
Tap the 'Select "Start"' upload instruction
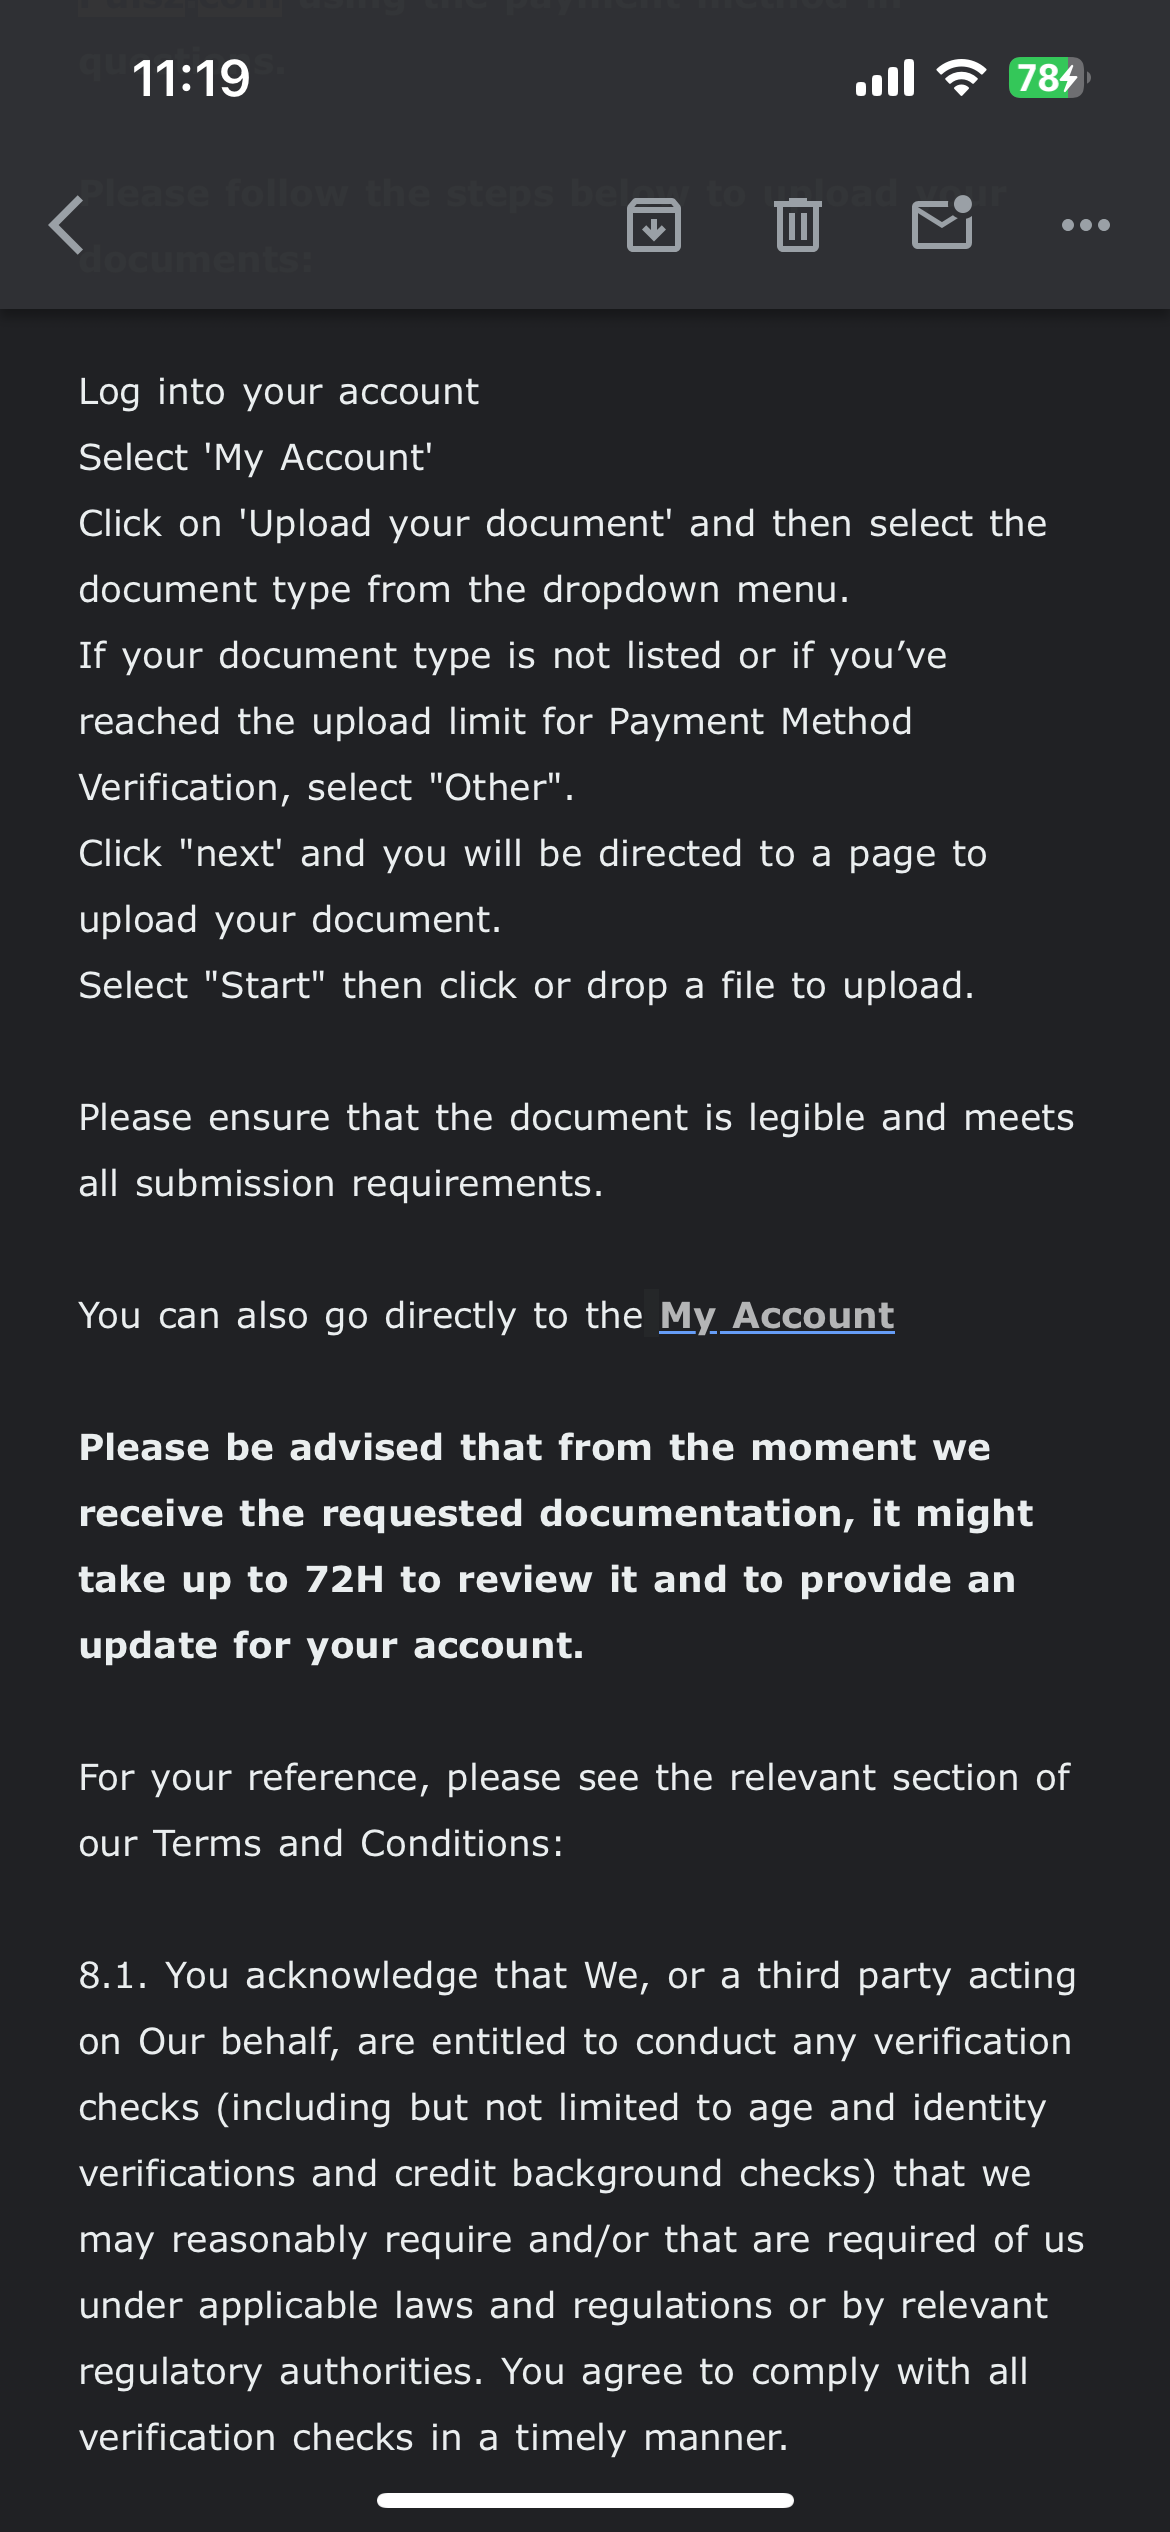(x=526, y=986)
